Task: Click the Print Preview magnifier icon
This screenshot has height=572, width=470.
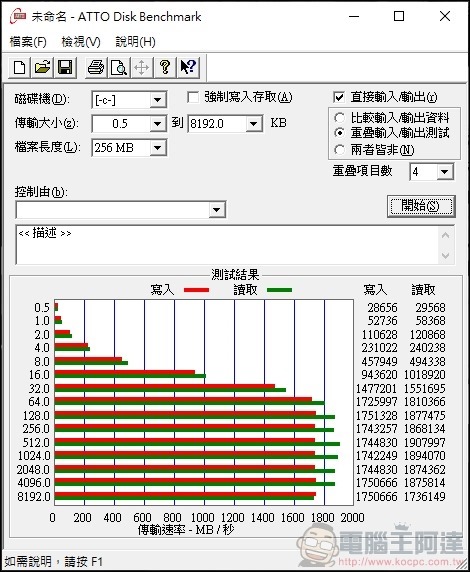Action: point(119,67)
